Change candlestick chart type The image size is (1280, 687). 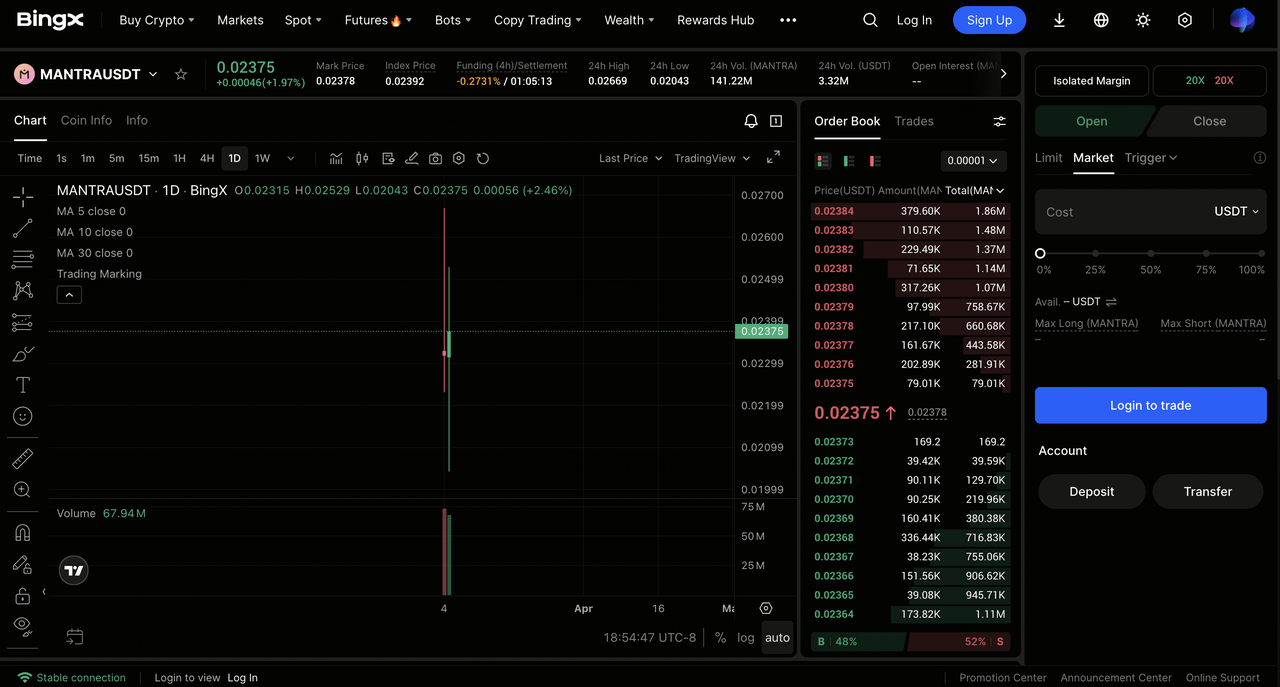[x=362, y=158]
